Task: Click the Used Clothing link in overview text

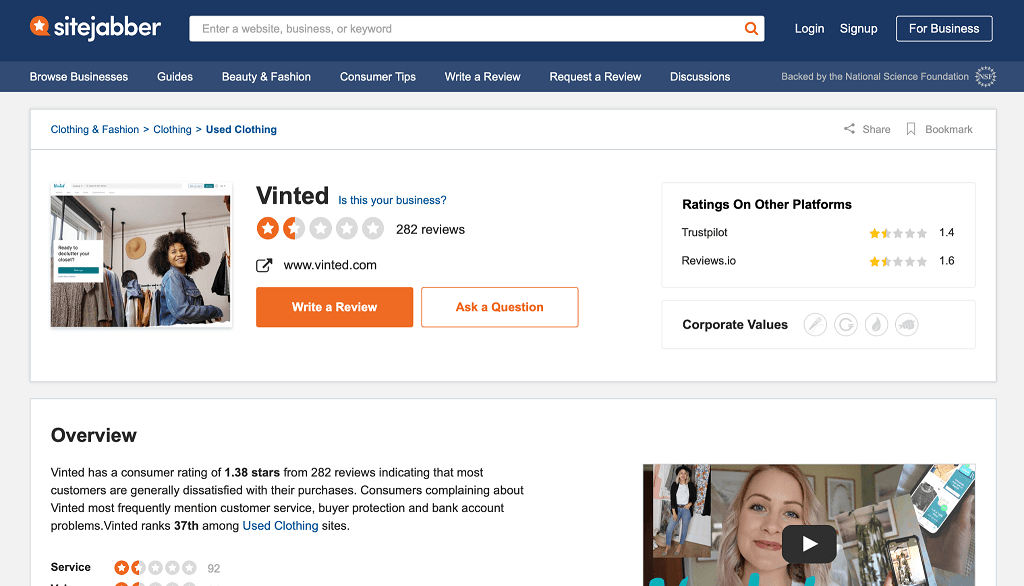Action: coord(280,526)
